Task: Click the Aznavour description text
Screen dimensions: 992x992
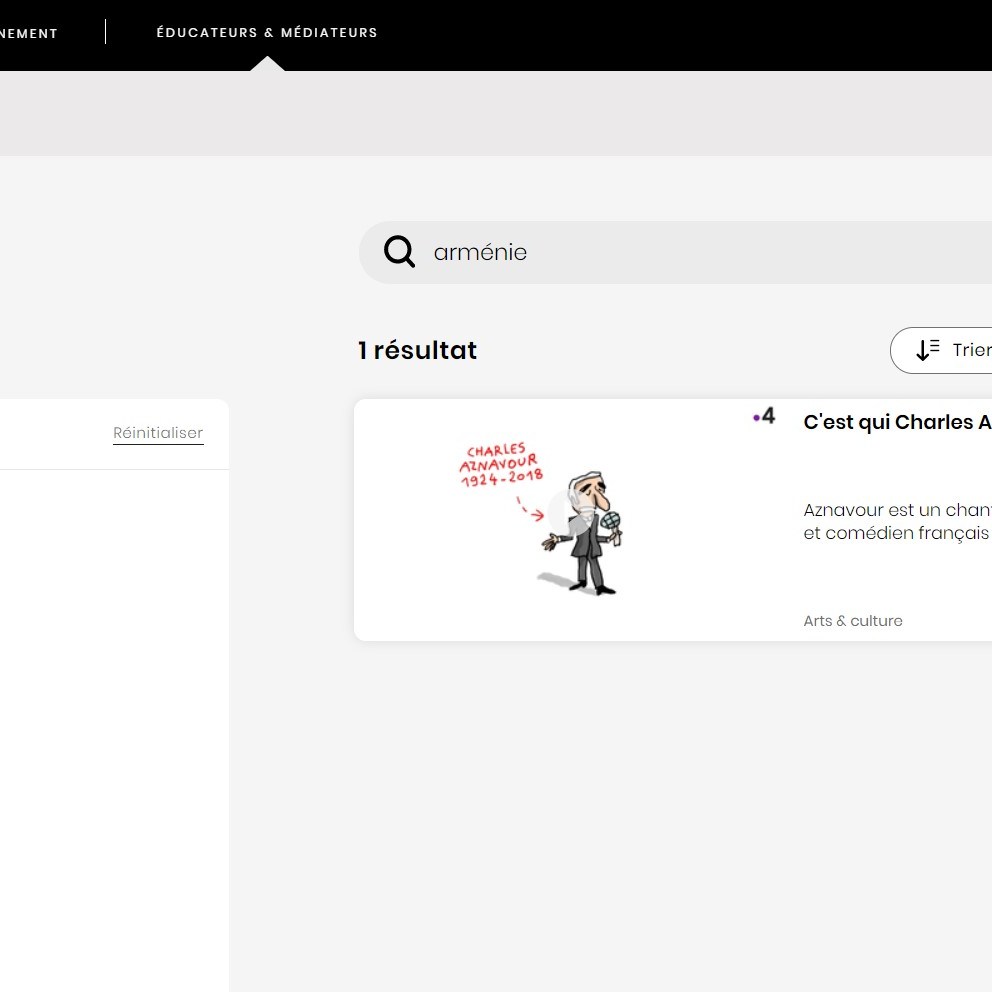Action: click(897, 521)
